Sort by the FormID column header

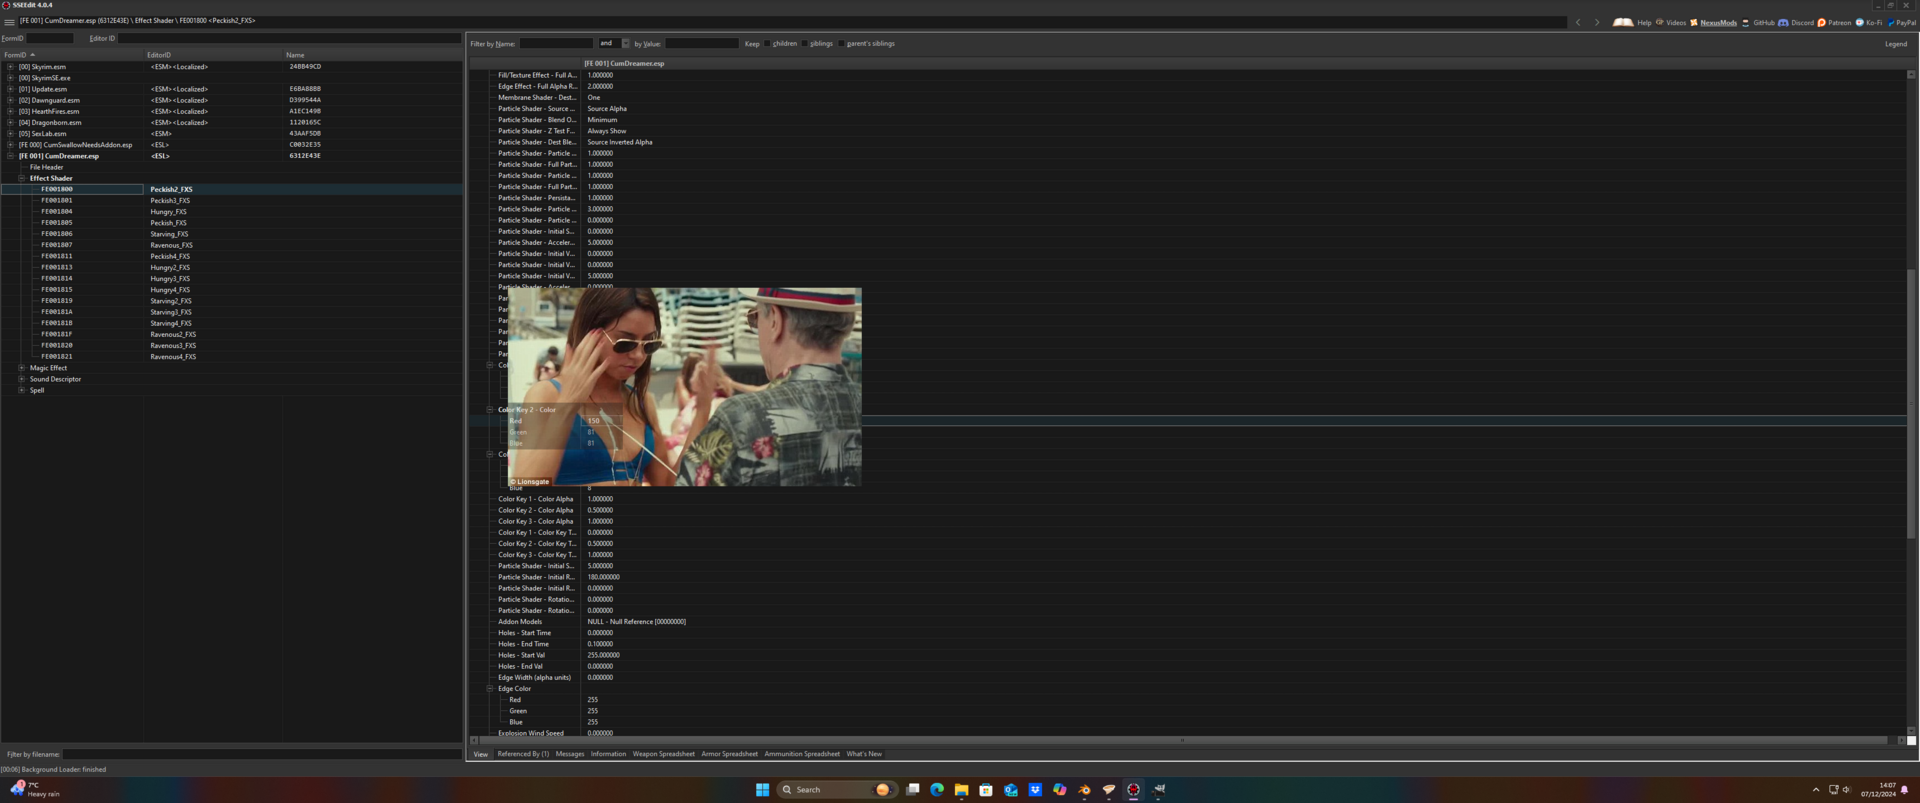[x=72, y=55]
